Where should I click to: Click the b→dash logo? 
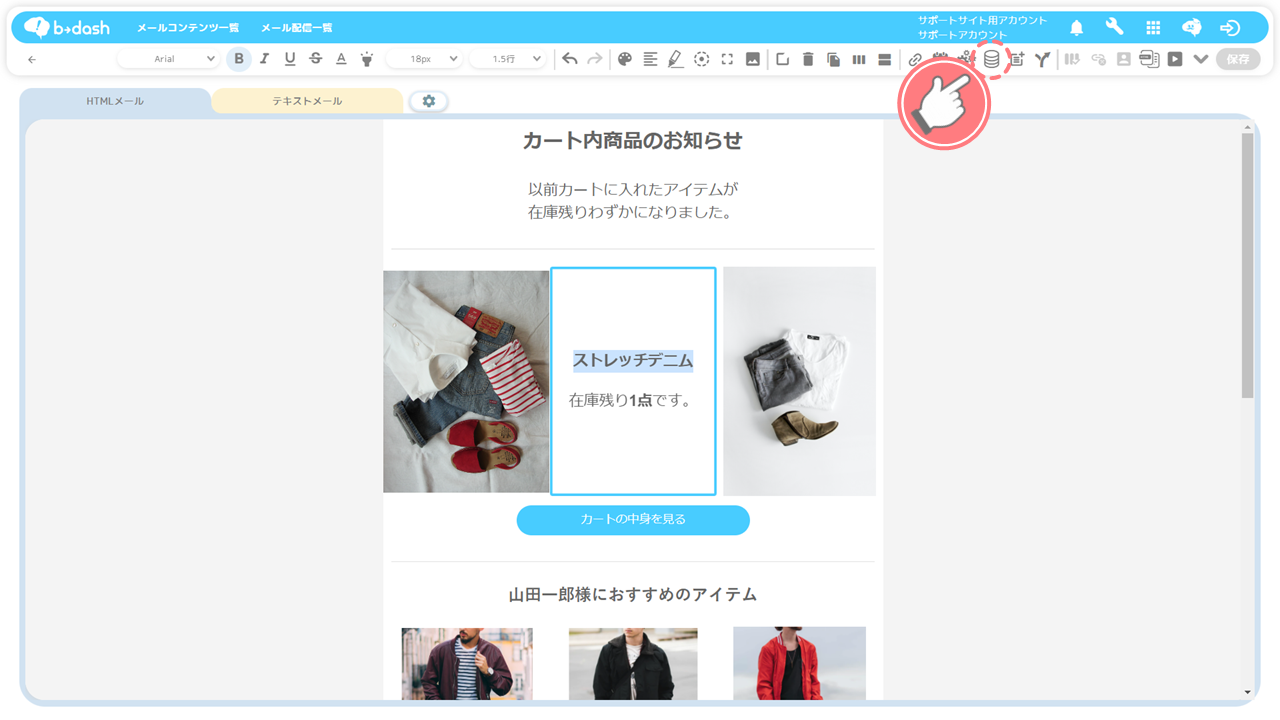click(67, 27)
